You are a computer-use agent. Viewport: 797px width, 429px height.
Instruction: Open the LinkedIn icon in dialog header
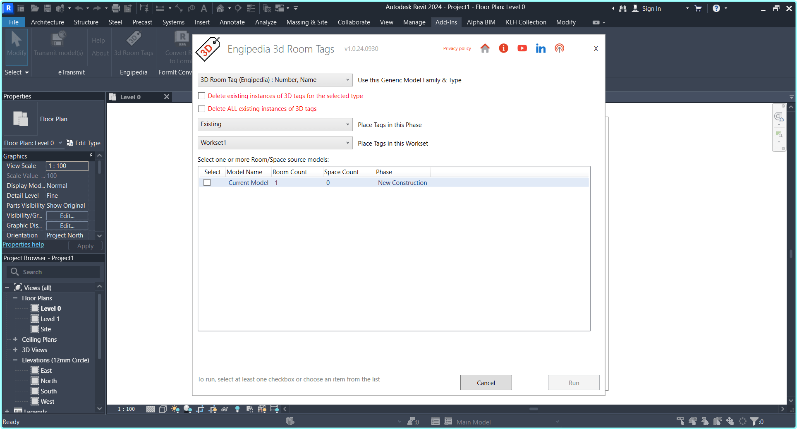(x=541, y=48)
